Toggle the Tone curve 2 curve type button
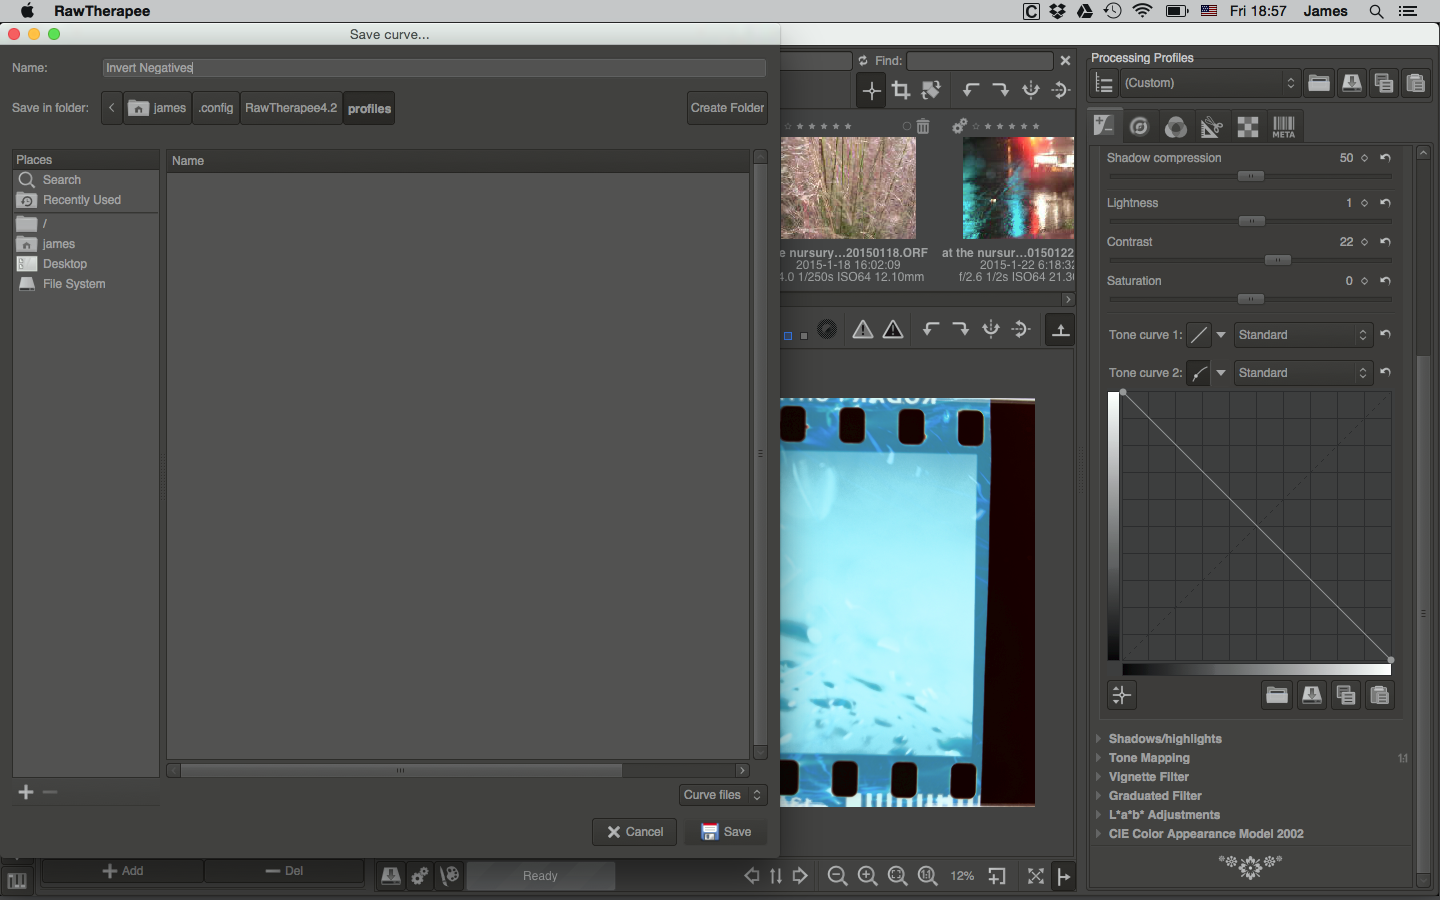The image size is (1440, 900). point(1199,373)
